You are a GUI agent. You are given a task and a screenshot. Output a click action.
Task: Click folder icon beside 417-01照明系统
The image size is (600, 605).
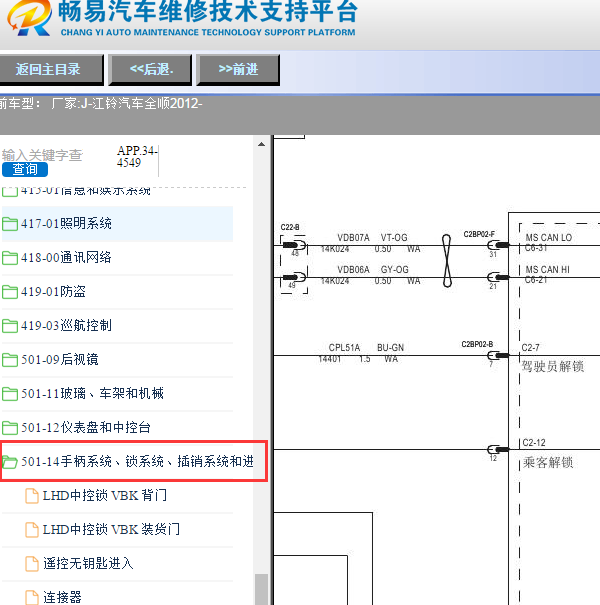10,224
